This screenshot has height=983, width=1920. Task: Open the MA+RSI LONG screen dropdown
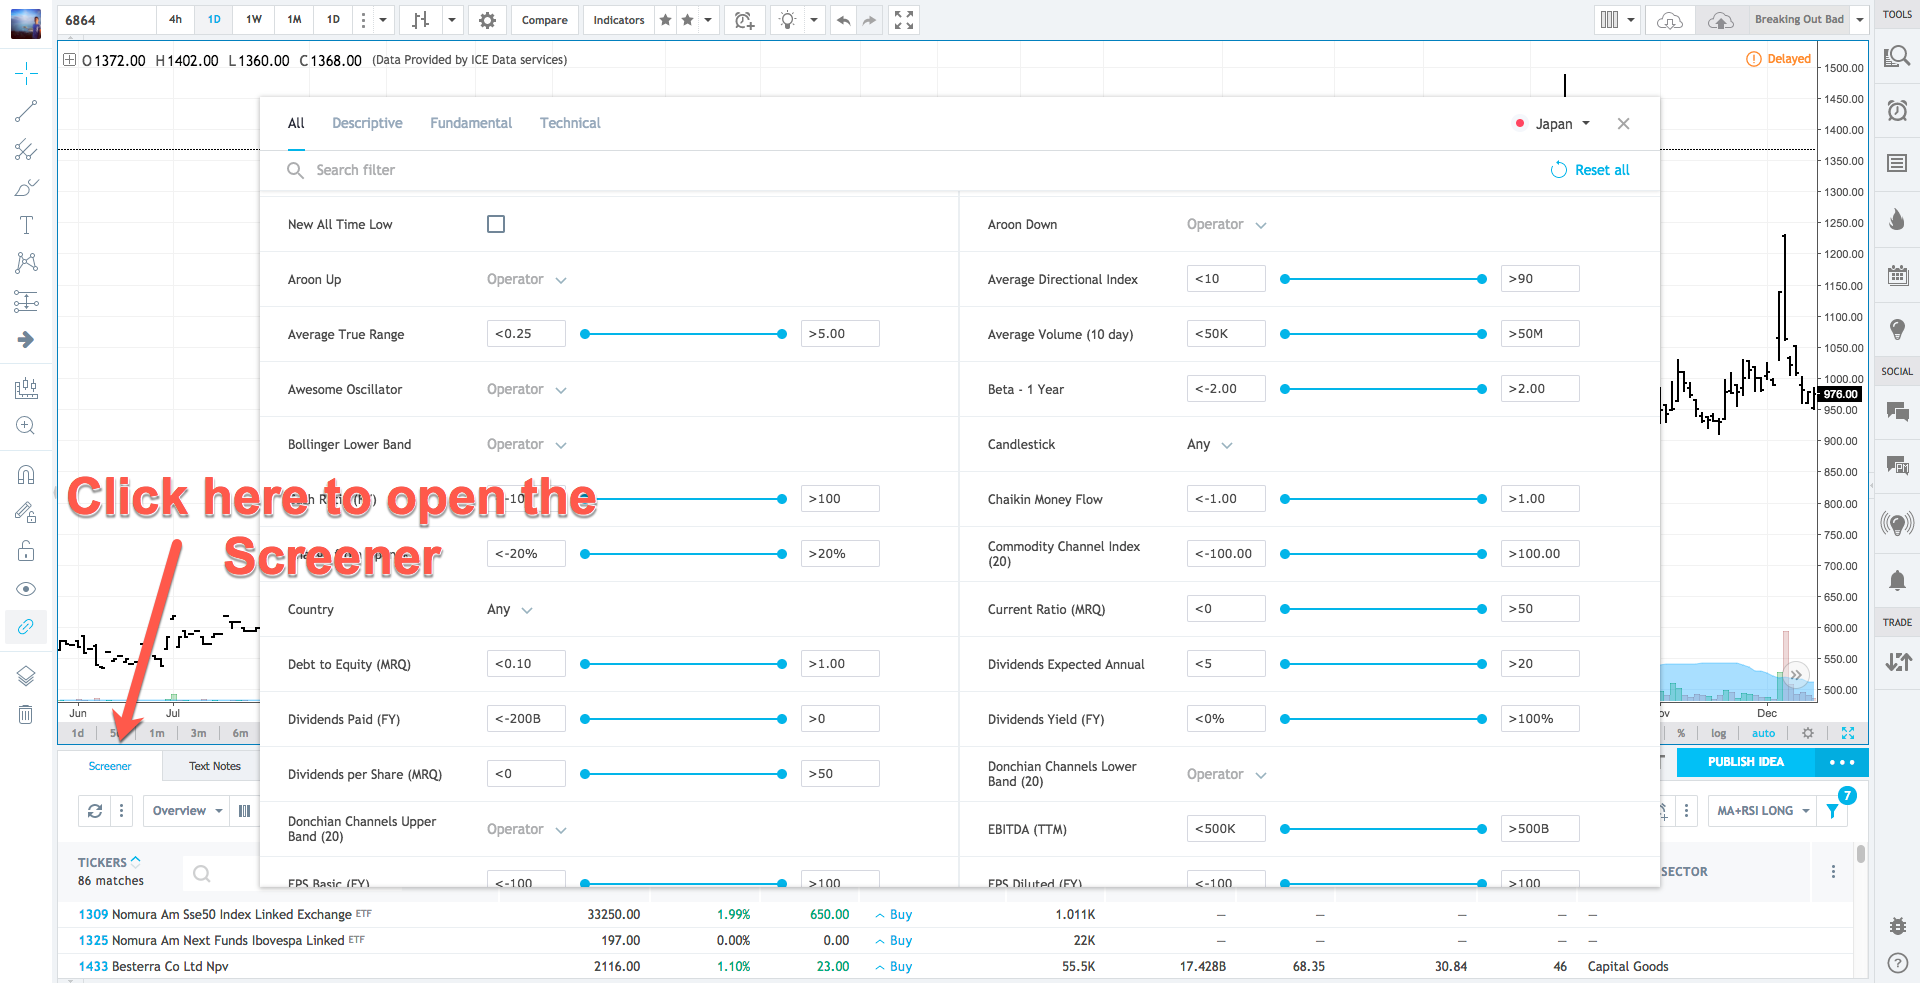pos(1763,811)
